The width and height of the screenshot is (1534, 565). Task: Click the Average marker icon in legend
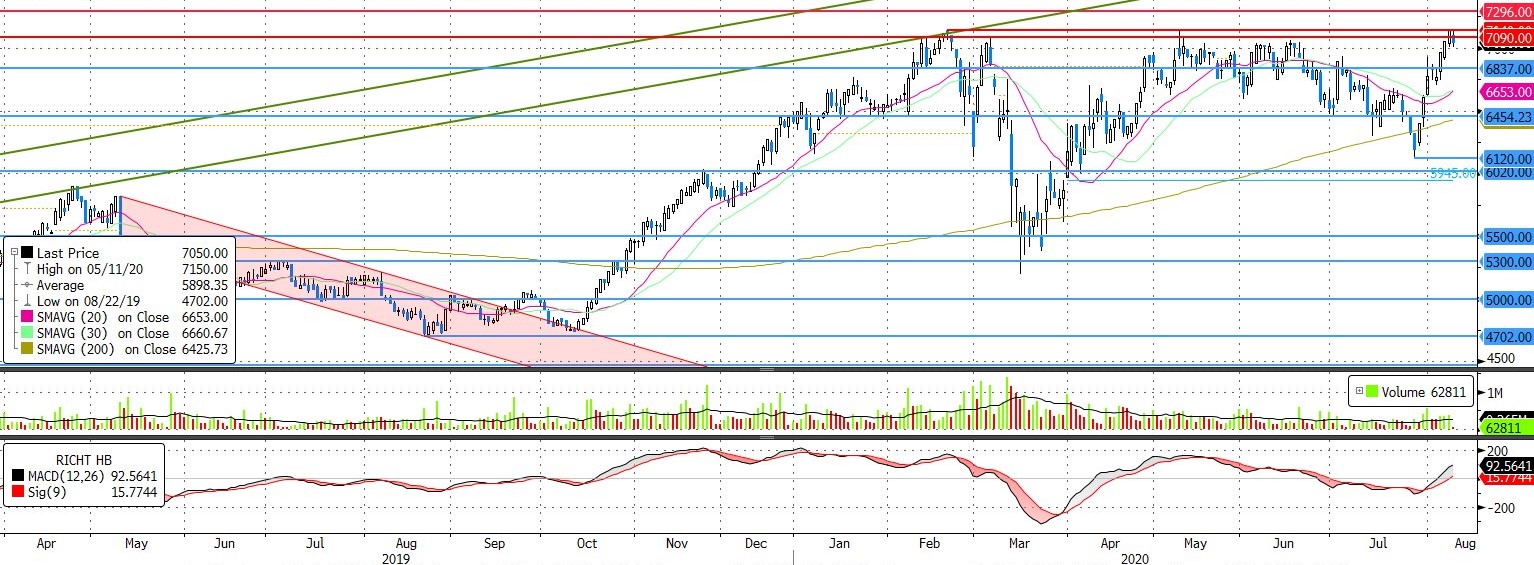point(27,285)
